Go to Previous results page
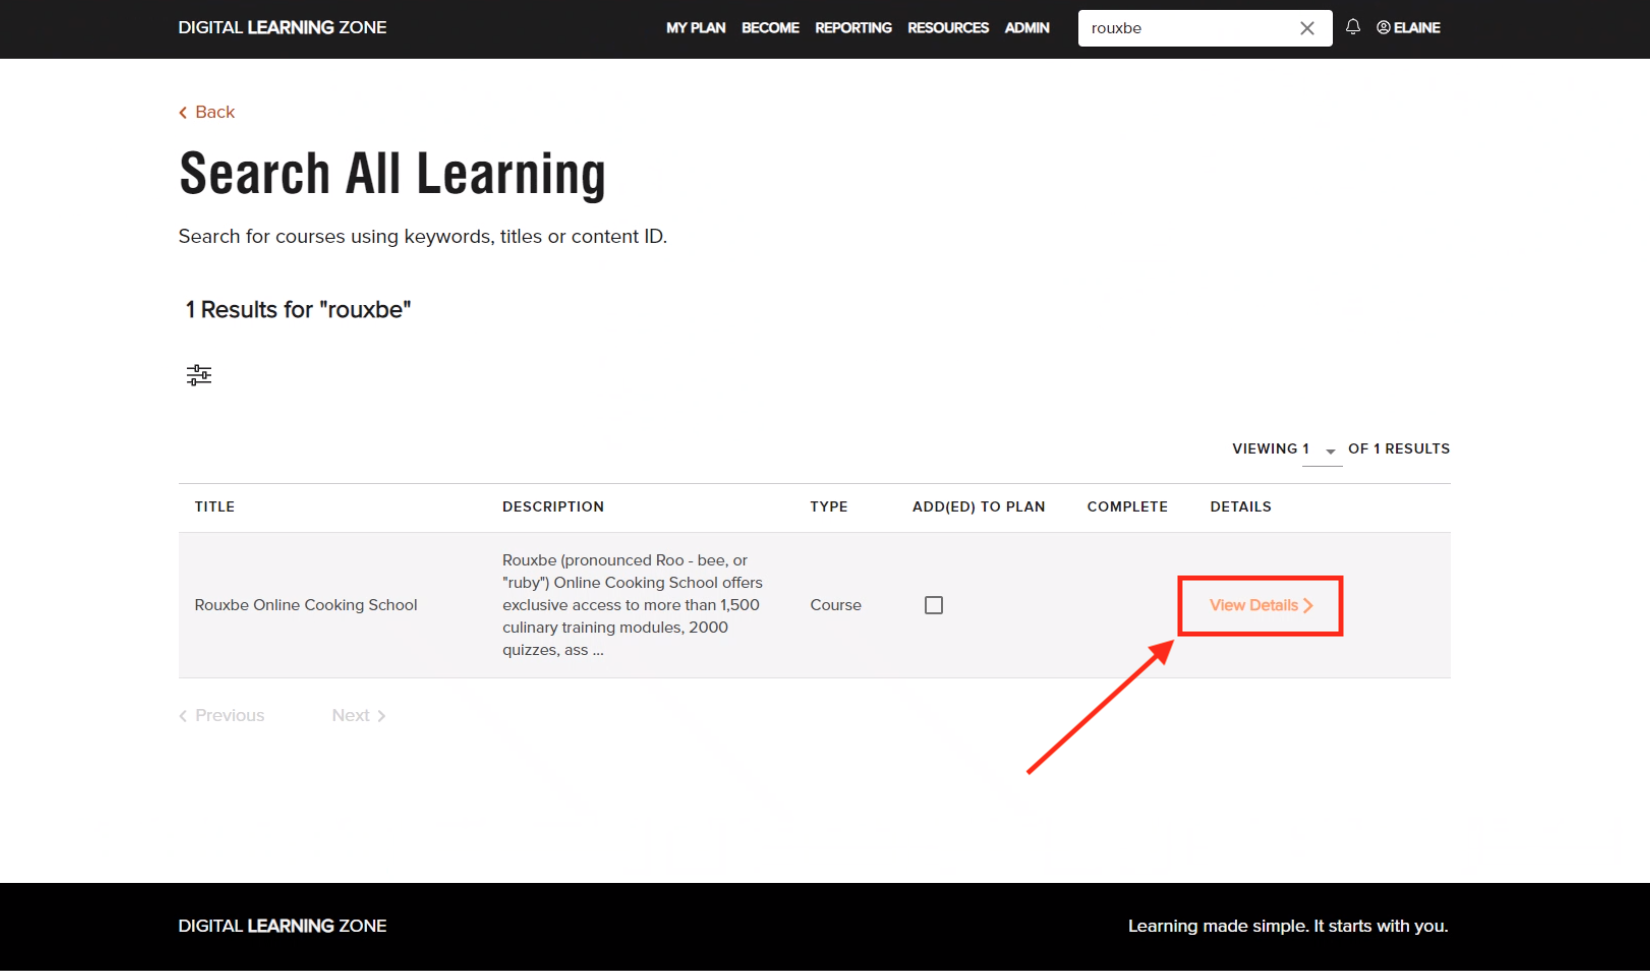Screen dimensions: 1650x971 click(x=222, y=715)
